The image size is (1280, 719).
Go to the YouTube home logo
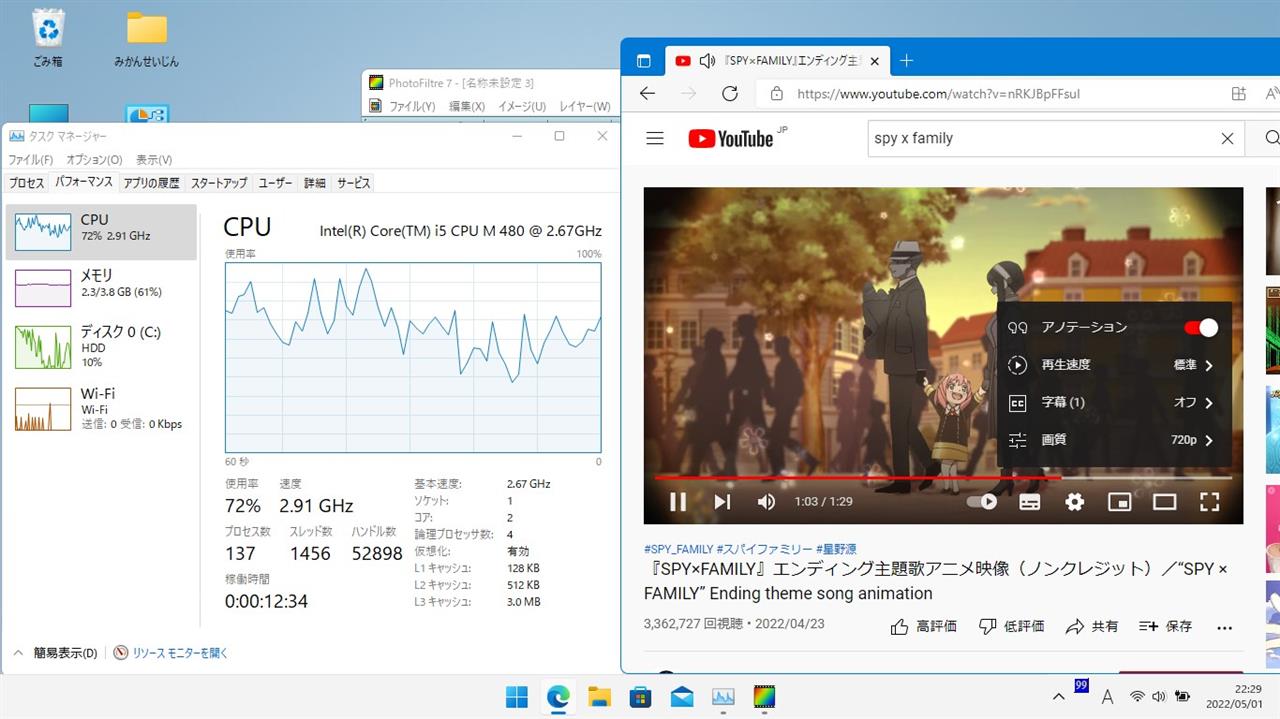(x=732, y=139)
